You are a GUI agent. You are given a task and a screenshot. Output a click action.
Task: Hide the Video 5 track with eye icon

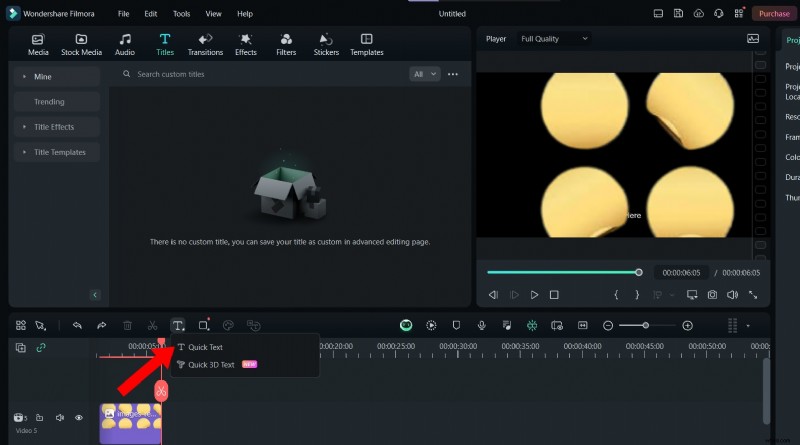click(x=79, y=417)
